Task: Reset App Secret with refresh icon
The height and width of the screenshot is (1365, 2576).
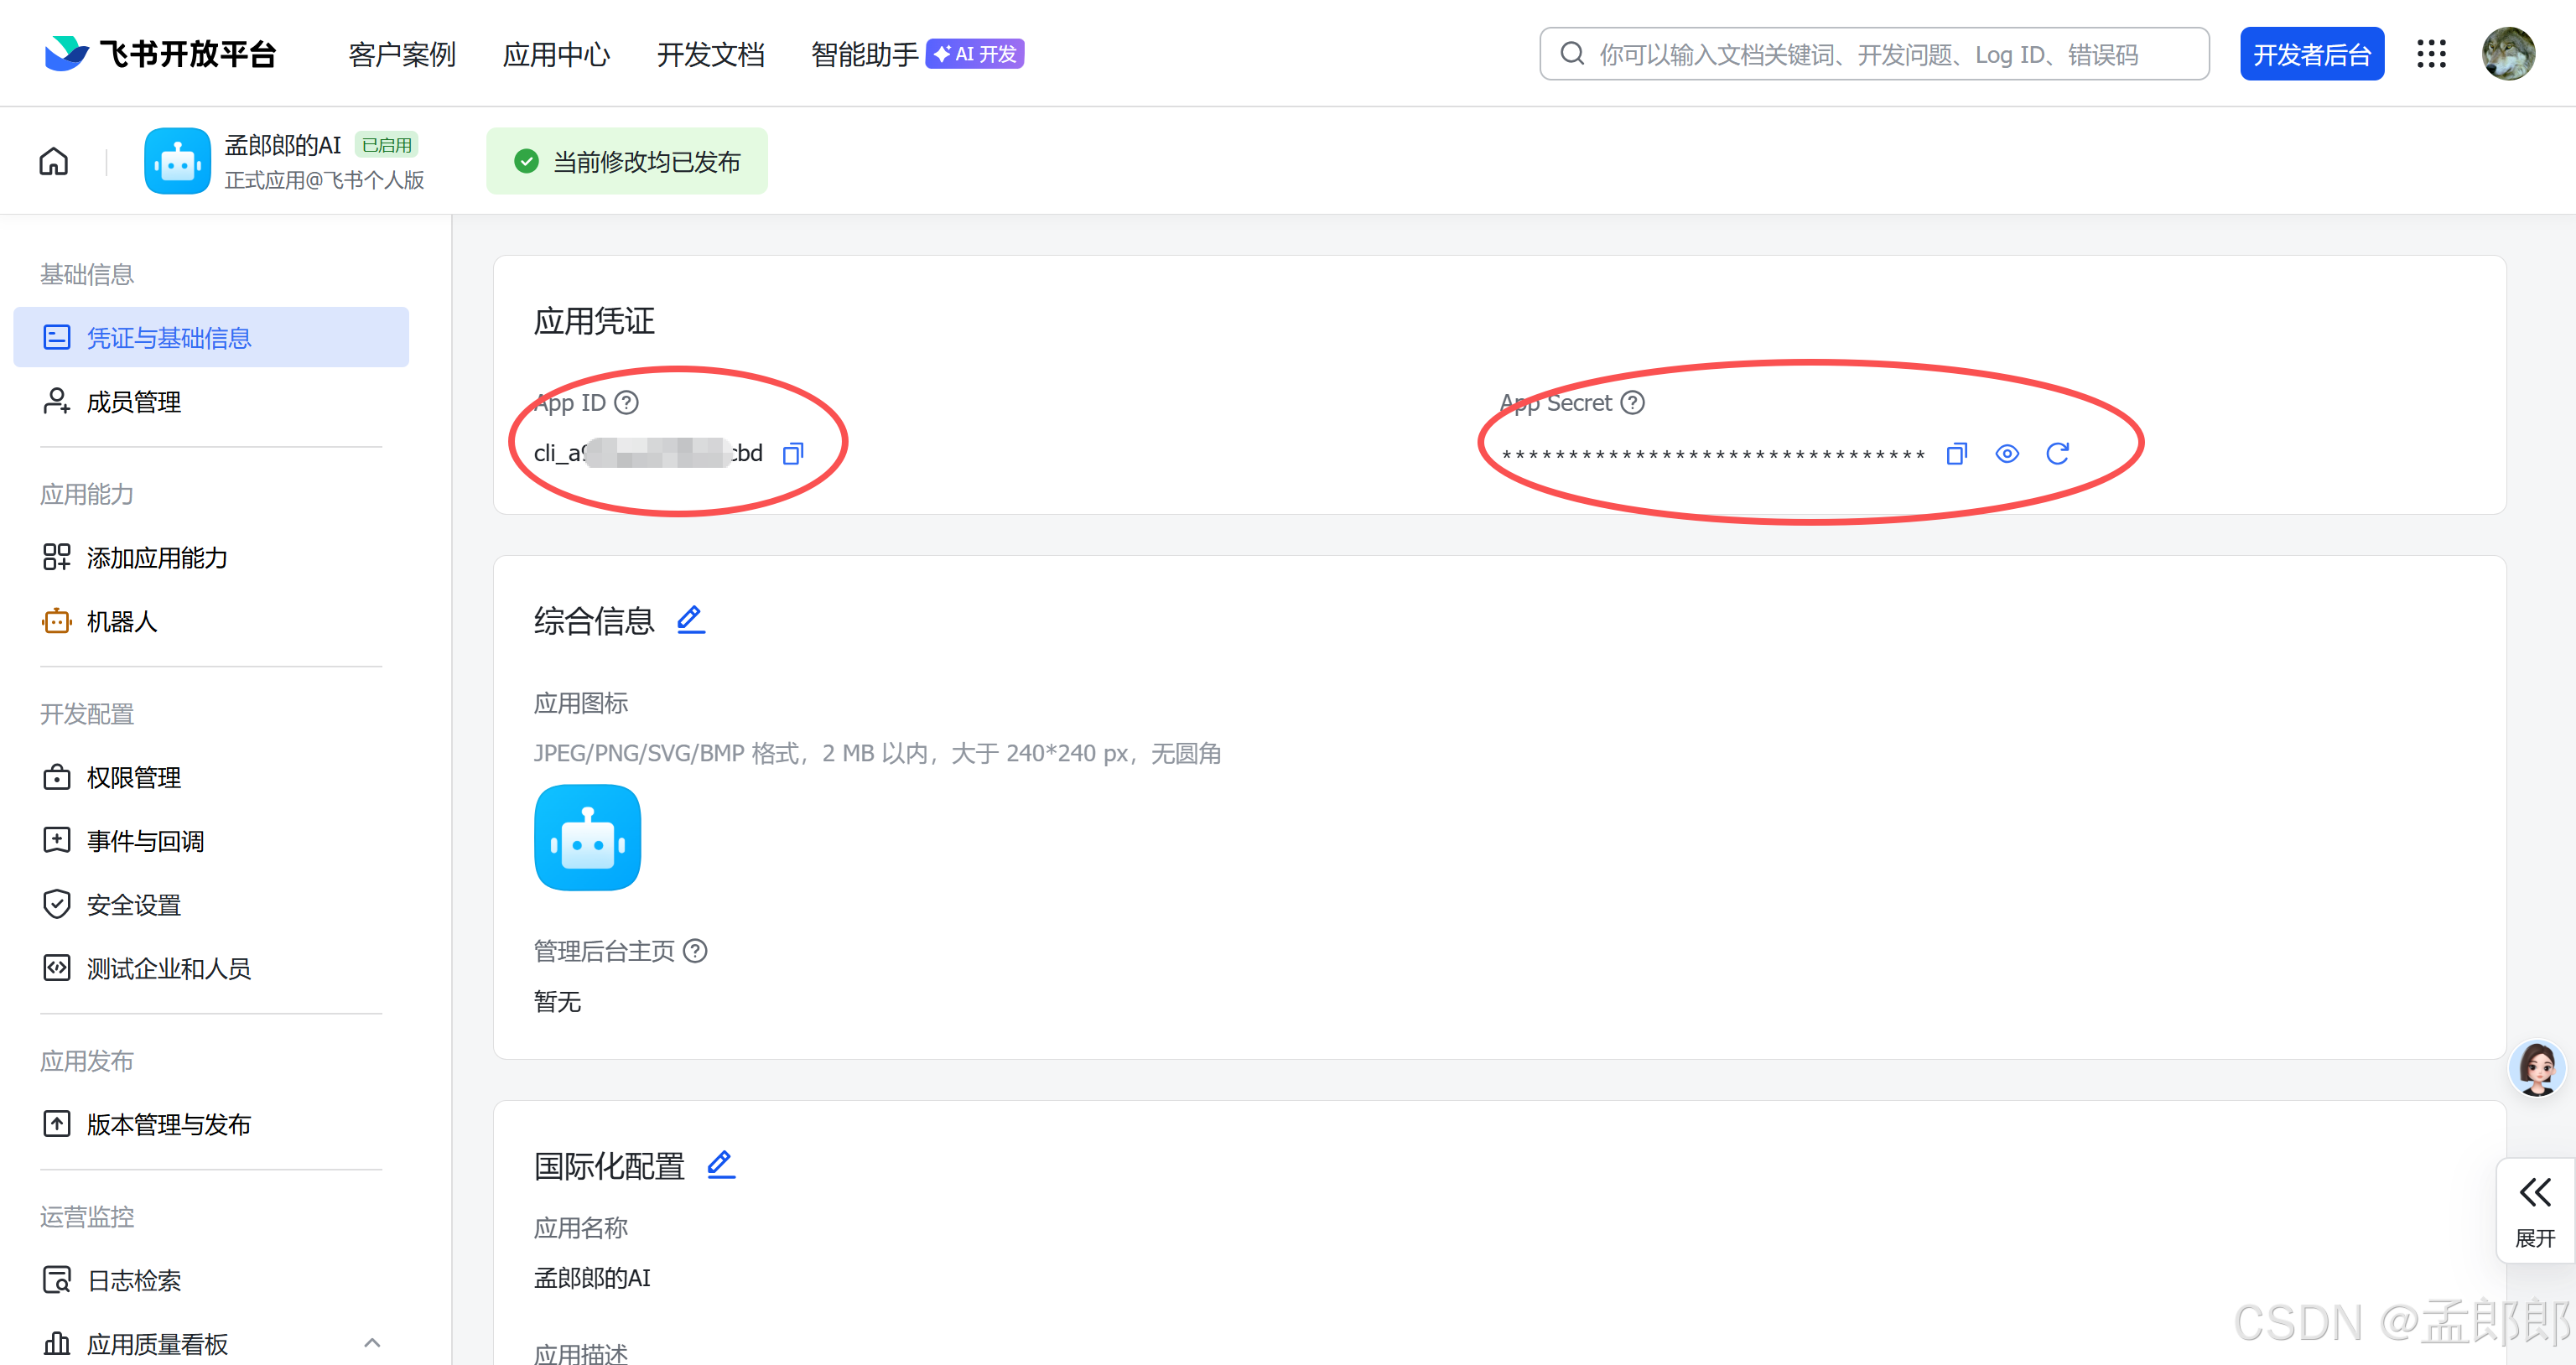Action: [x=2057, y=454]
